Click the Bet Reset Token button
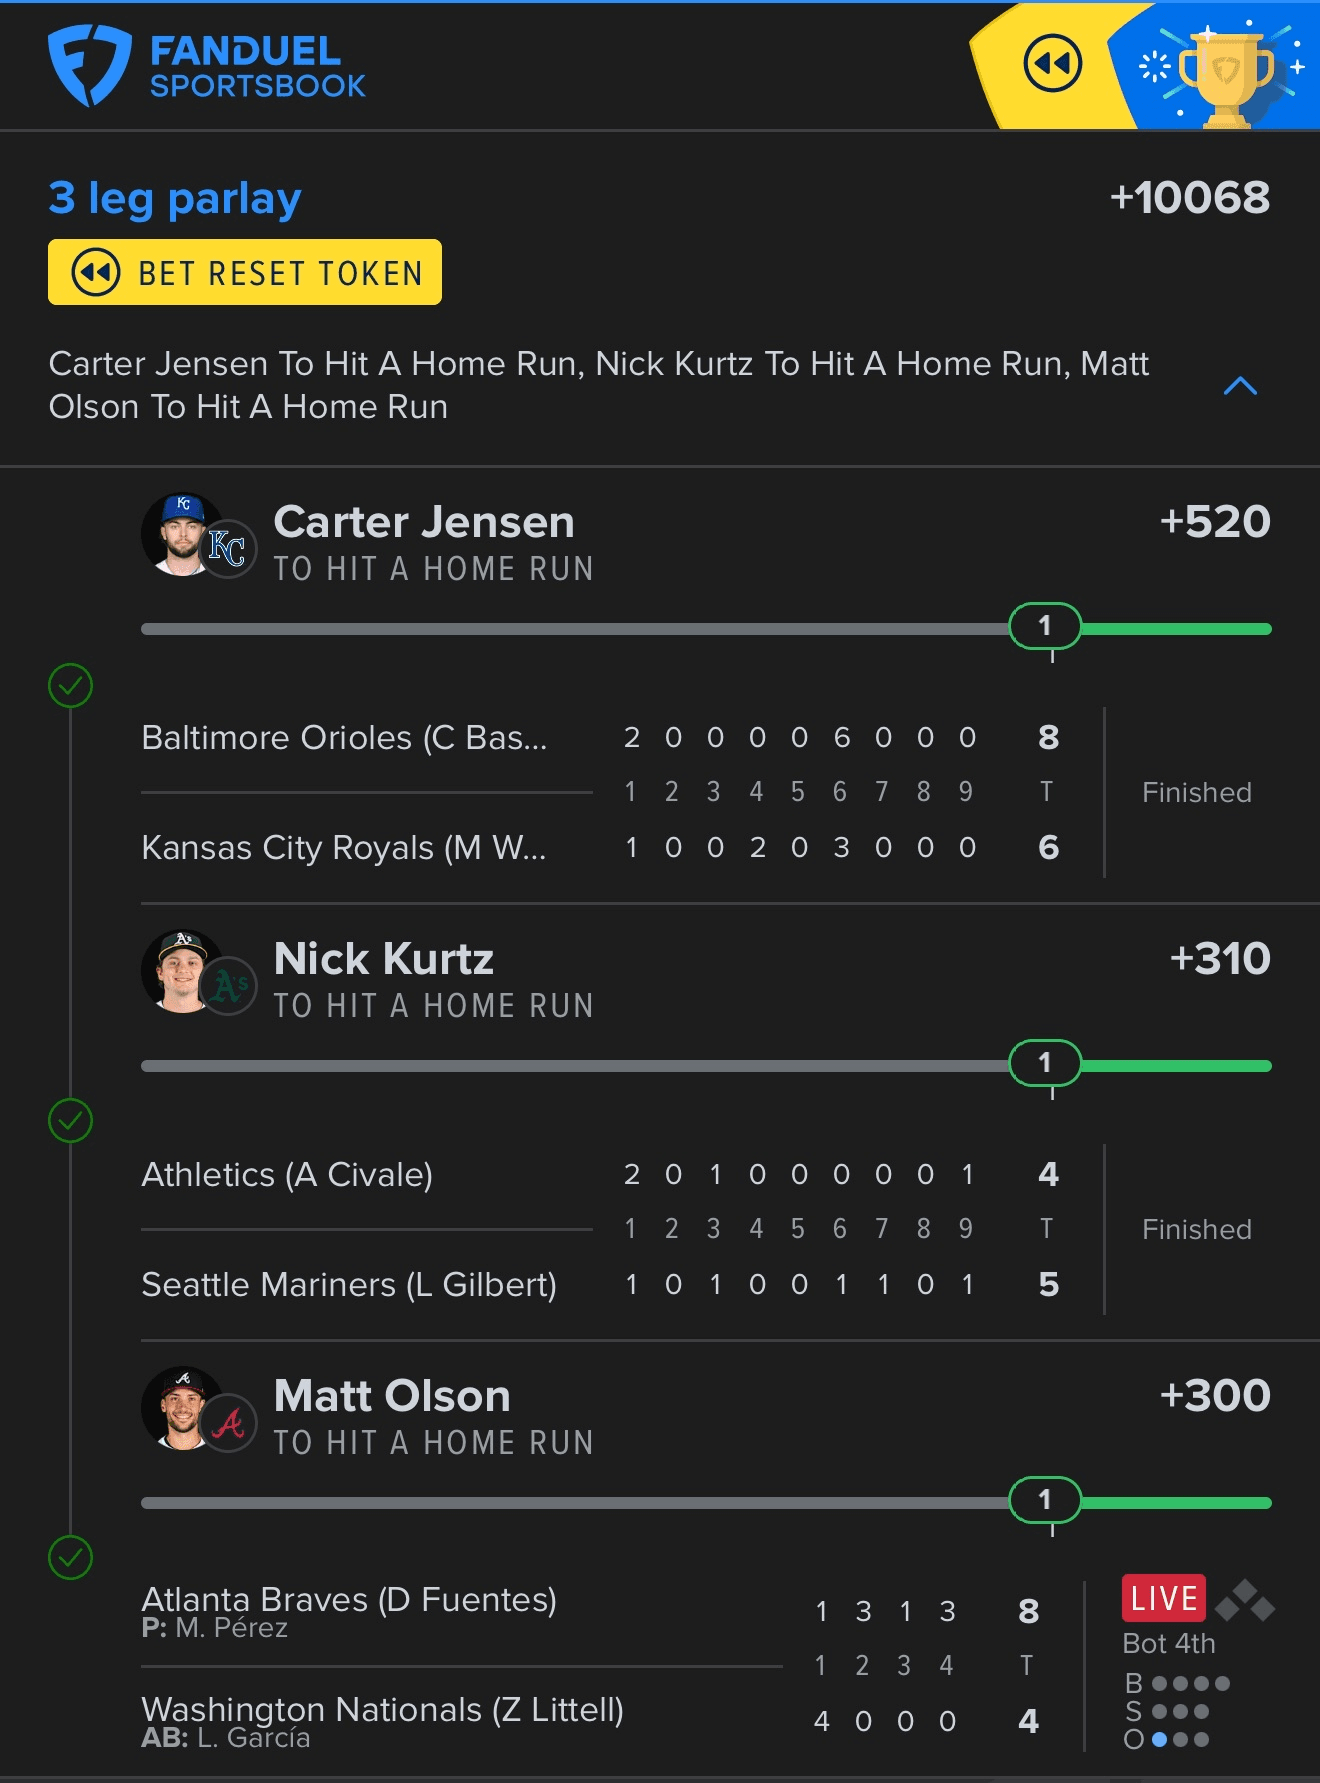 245,272
